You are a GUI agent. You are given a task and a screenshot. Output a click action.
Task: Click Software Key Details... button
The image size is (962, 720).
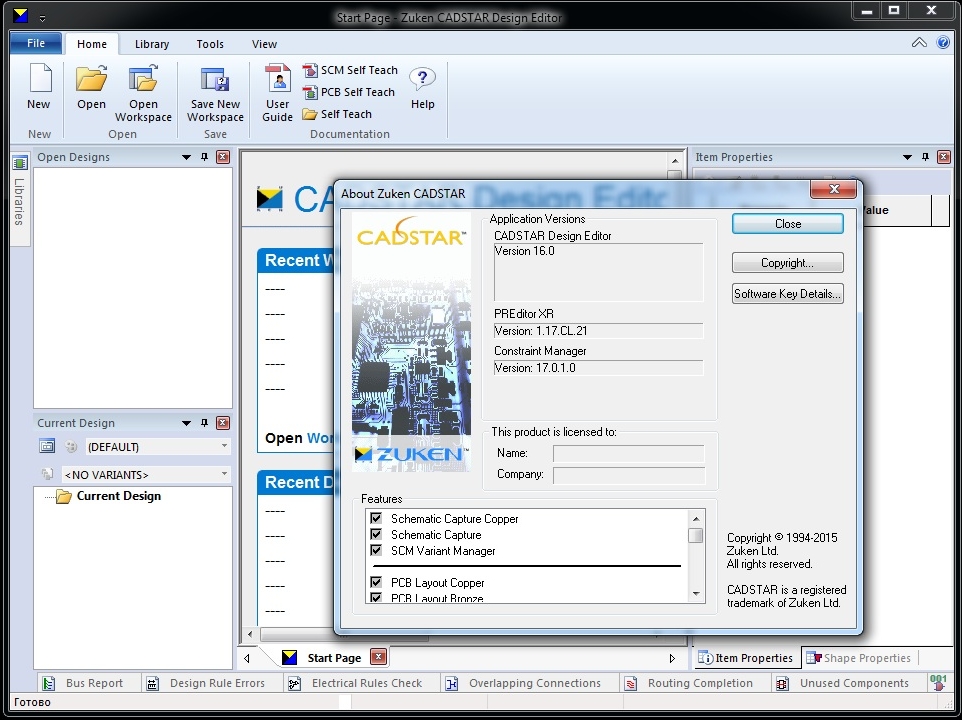[x=788, y=293]
